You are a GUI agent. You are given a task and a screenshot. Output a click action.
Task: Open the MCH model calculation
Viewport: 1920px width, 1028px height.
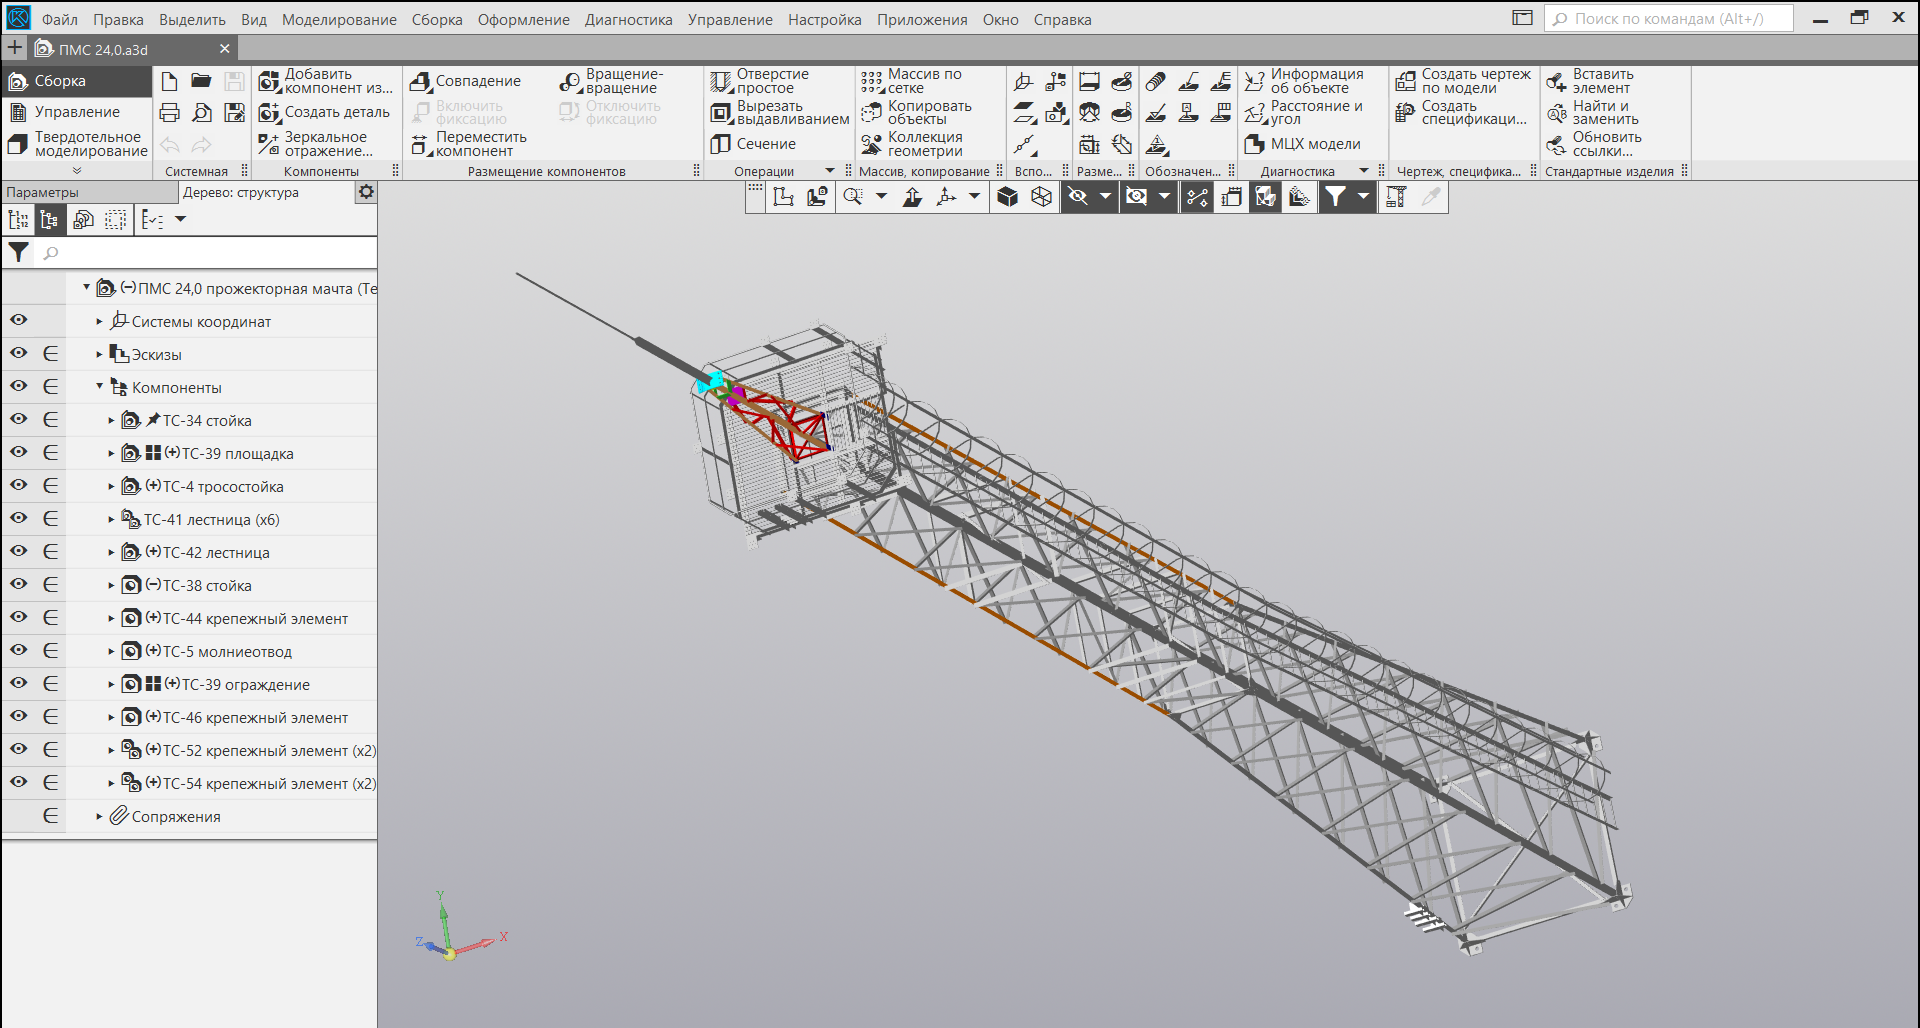pyautogui.click(x=1302, y=144)
